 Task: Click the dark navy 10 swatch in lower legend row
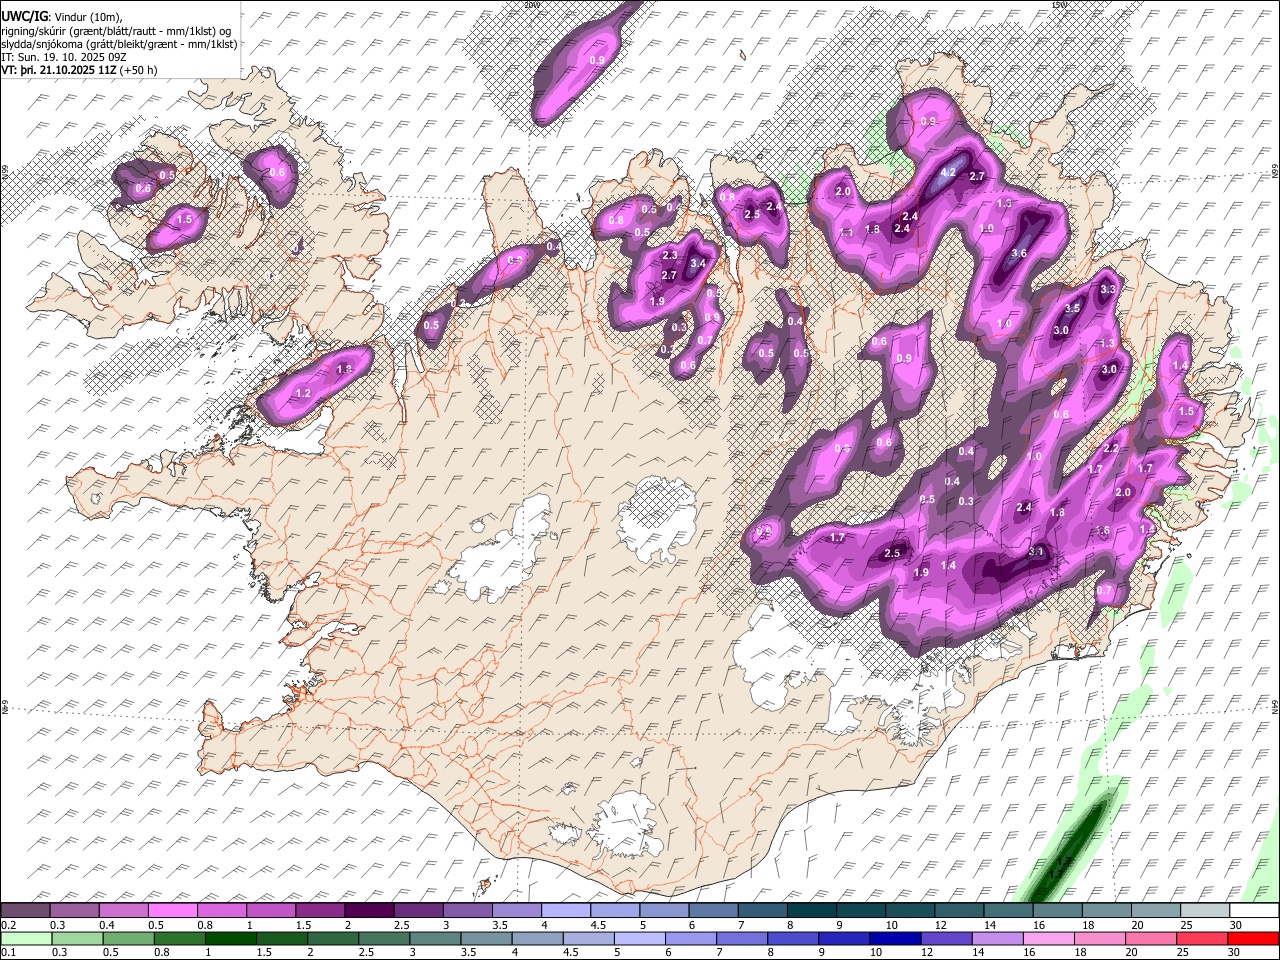[893, 938]
